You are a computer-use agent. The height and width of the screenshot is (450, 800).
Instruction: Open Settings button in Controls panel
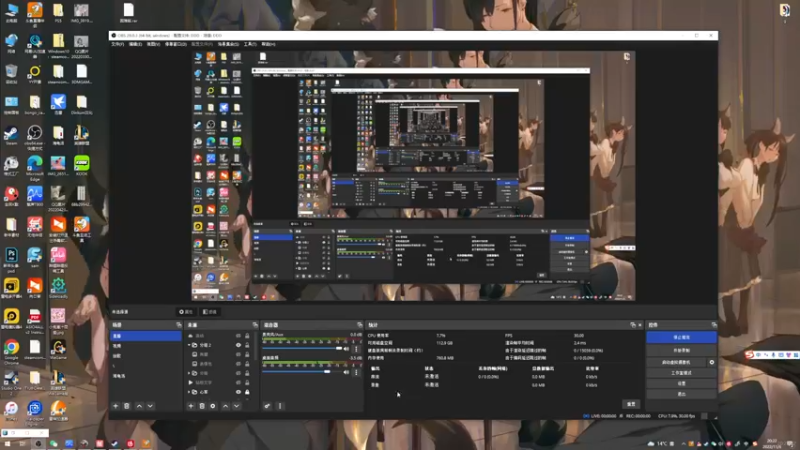[681, 384]
